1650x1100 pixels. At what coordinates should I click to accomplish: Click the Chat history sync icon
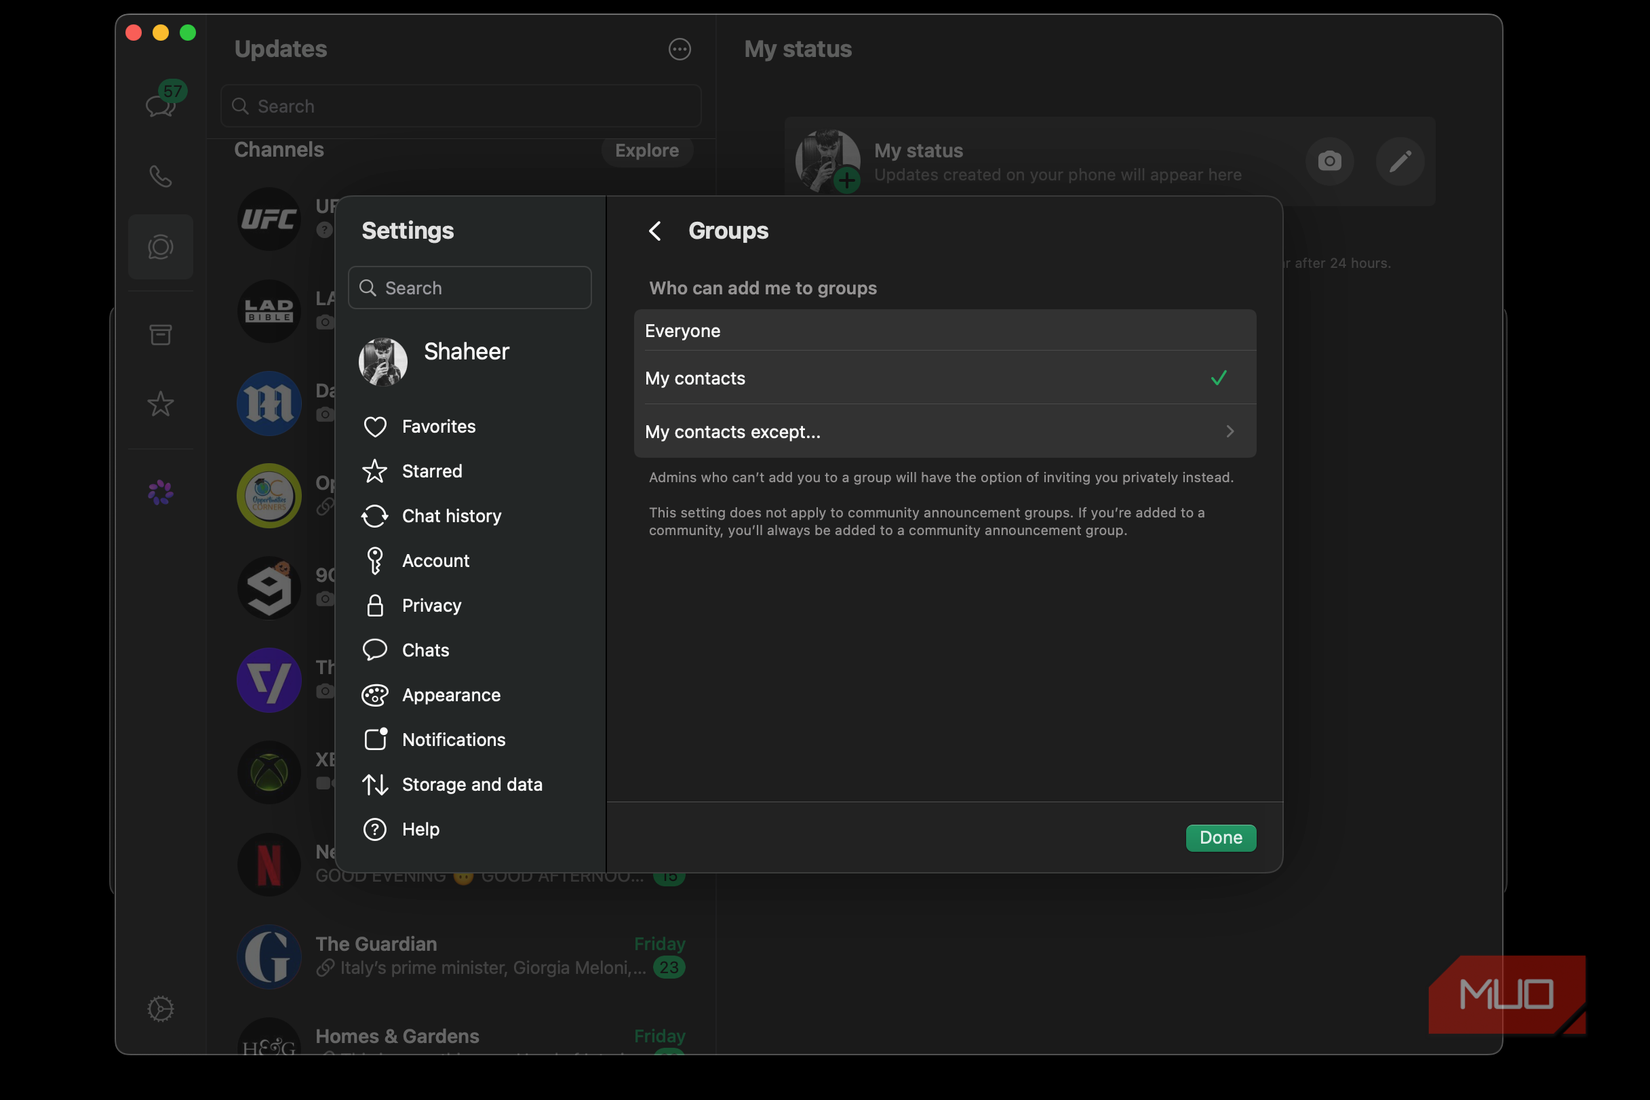point(375,516)
